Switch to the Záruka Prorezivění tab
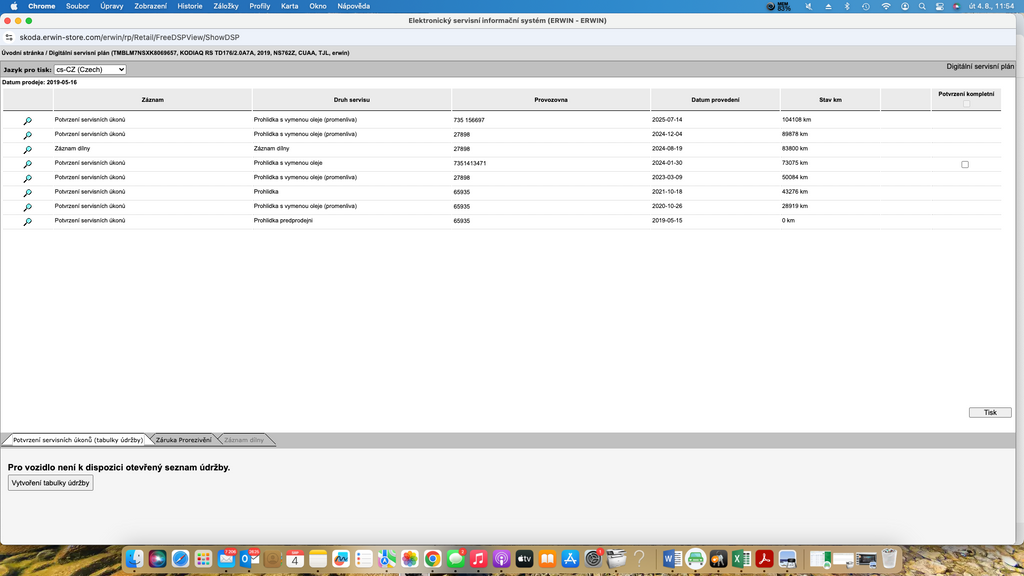This screenshot has height=576, width=1024. [x=184, y=440]
